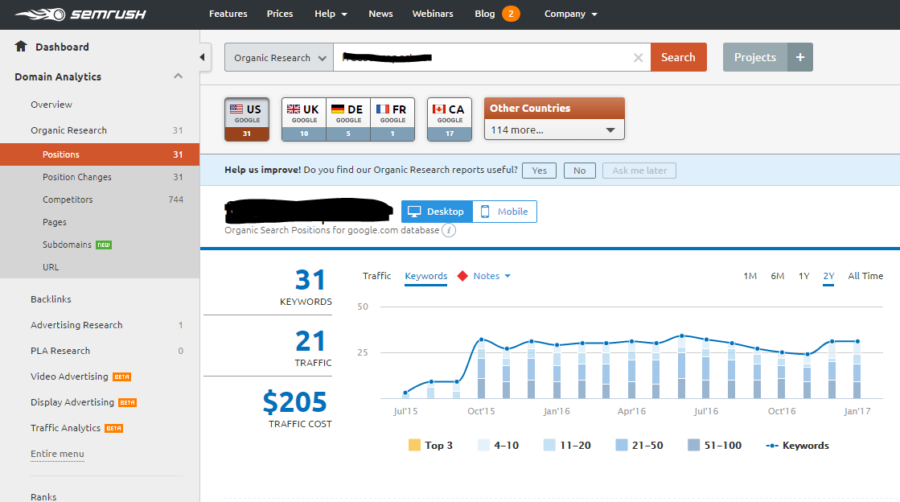
Task: Expand the Help menu
Action: tap(331, 14)
